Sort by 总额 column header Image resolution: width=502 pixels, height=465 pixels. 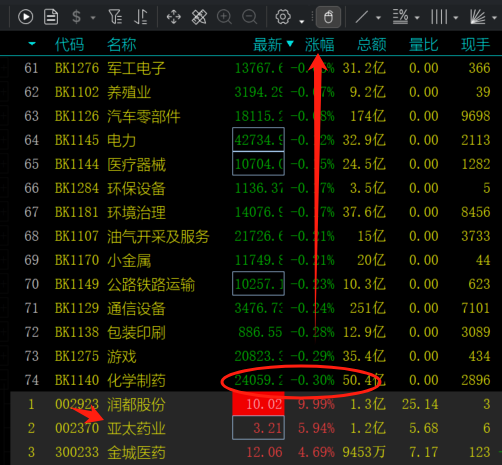[372, 44]
